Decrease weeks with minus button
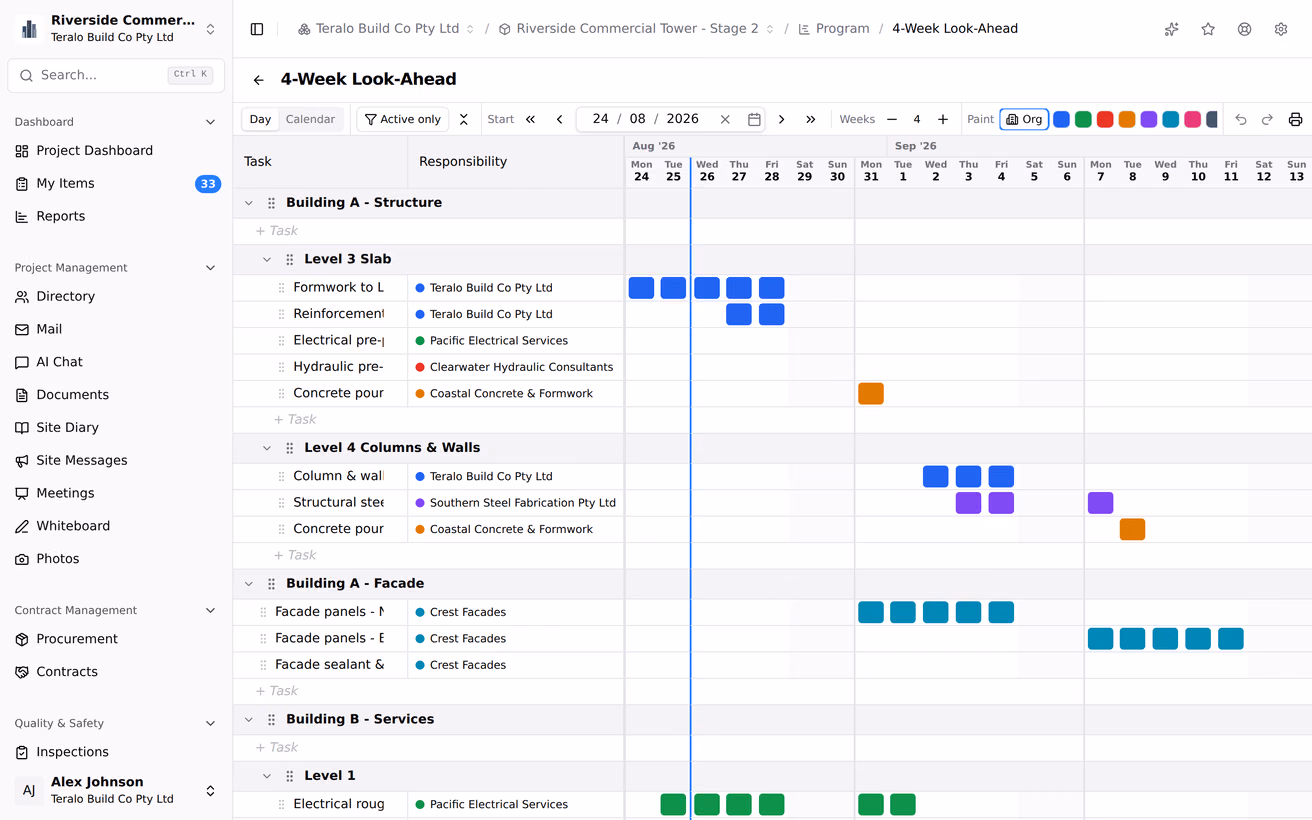The image size is (1312, 820). tap(892, 119)
